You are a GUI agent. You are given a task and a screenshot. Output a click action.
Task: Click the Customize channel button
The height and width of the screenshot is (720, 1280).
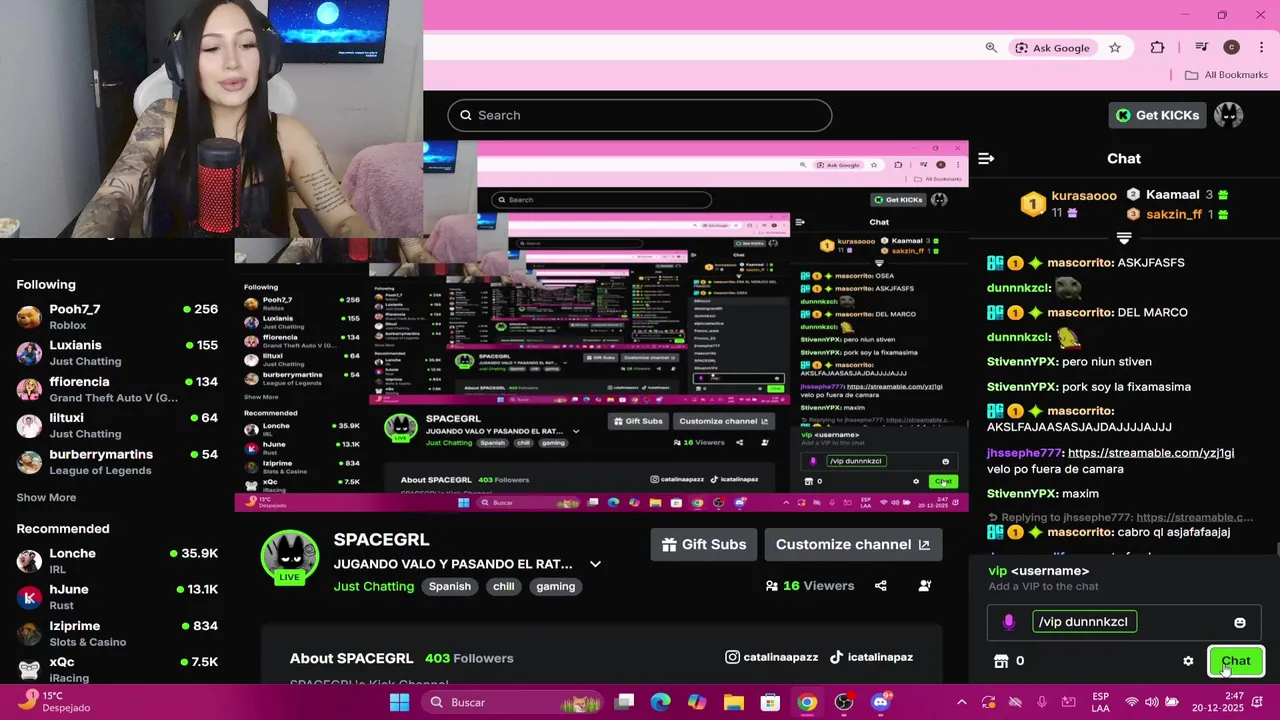(x=853, y=545)
